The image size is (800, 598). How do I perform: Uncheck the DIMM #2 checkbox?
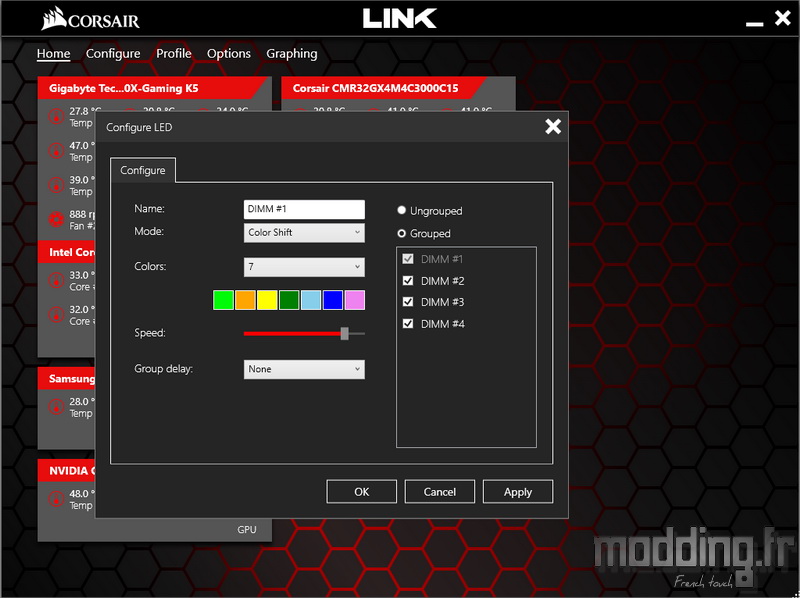(408, 281)
